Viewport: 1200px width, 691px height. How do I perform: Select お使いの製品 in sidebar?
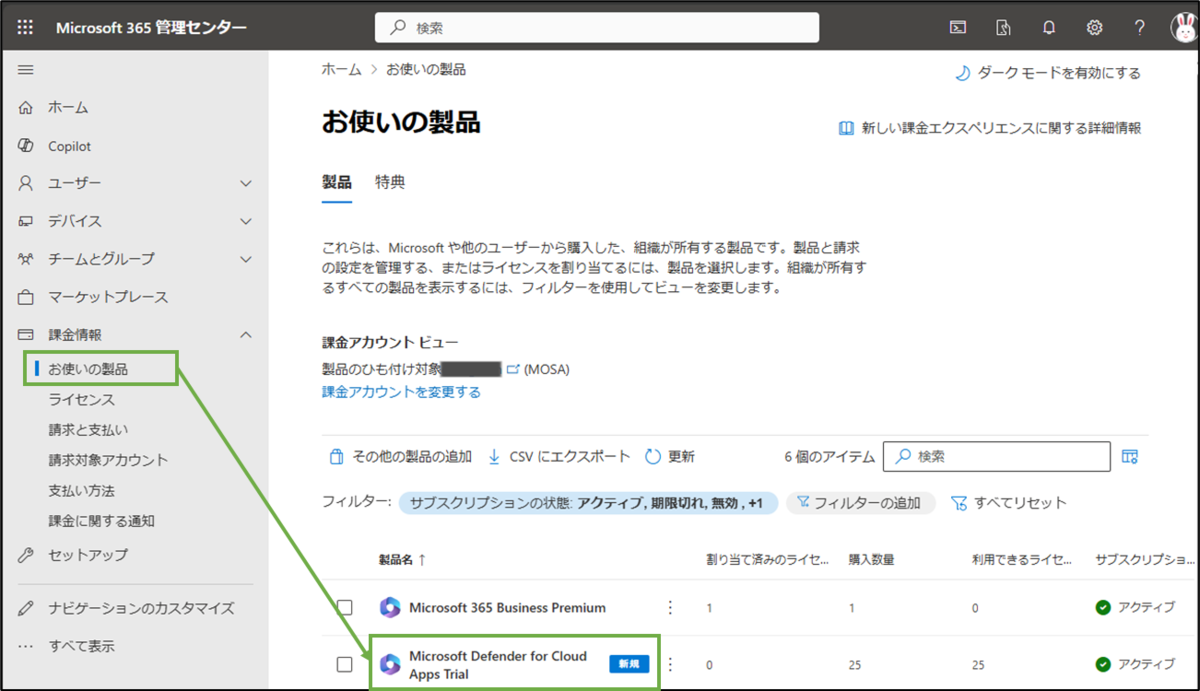tap(88, 369)
